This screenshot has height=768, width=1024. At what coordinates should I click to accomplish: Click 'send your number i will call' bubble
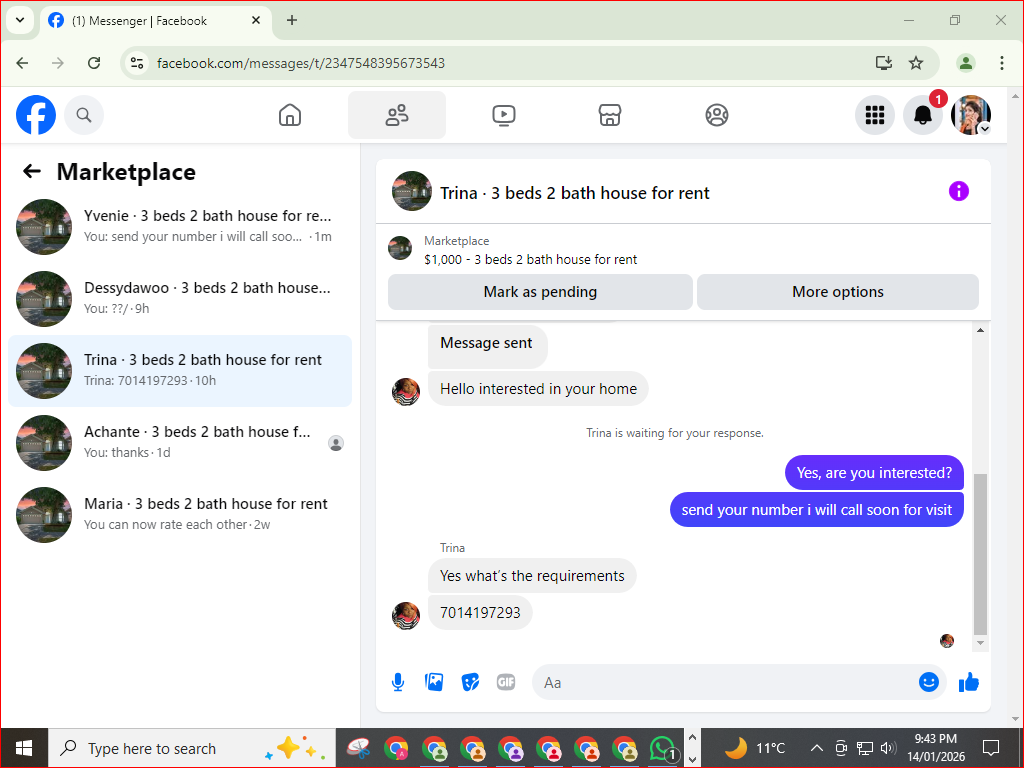(x=817, y=510)
